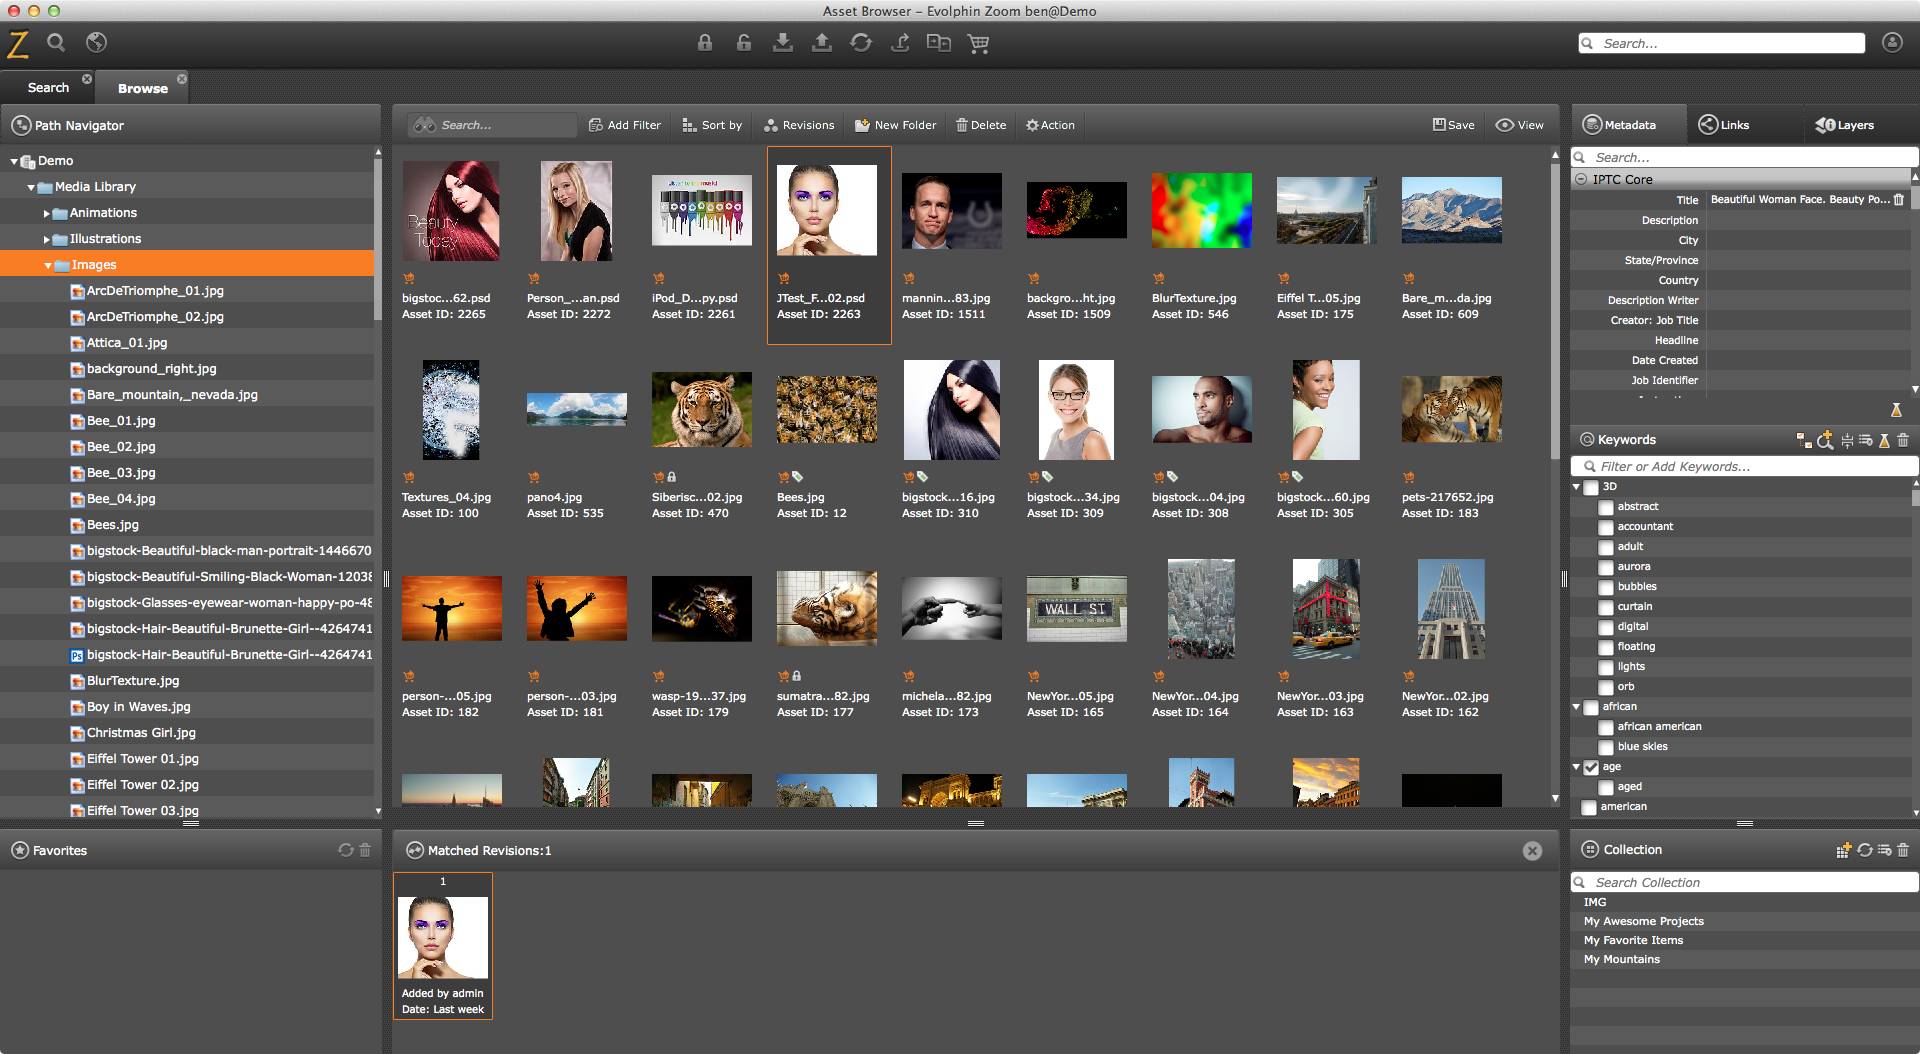Image resolution: width=1920 pixels, height=1054 pixels.
Task: Collapse the Media Library folder
Action: 31,187
